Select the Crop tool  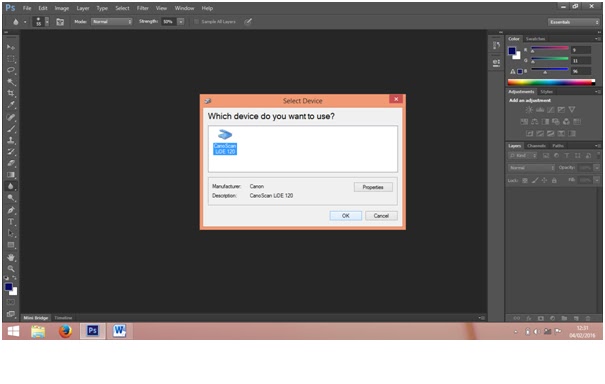11,93
